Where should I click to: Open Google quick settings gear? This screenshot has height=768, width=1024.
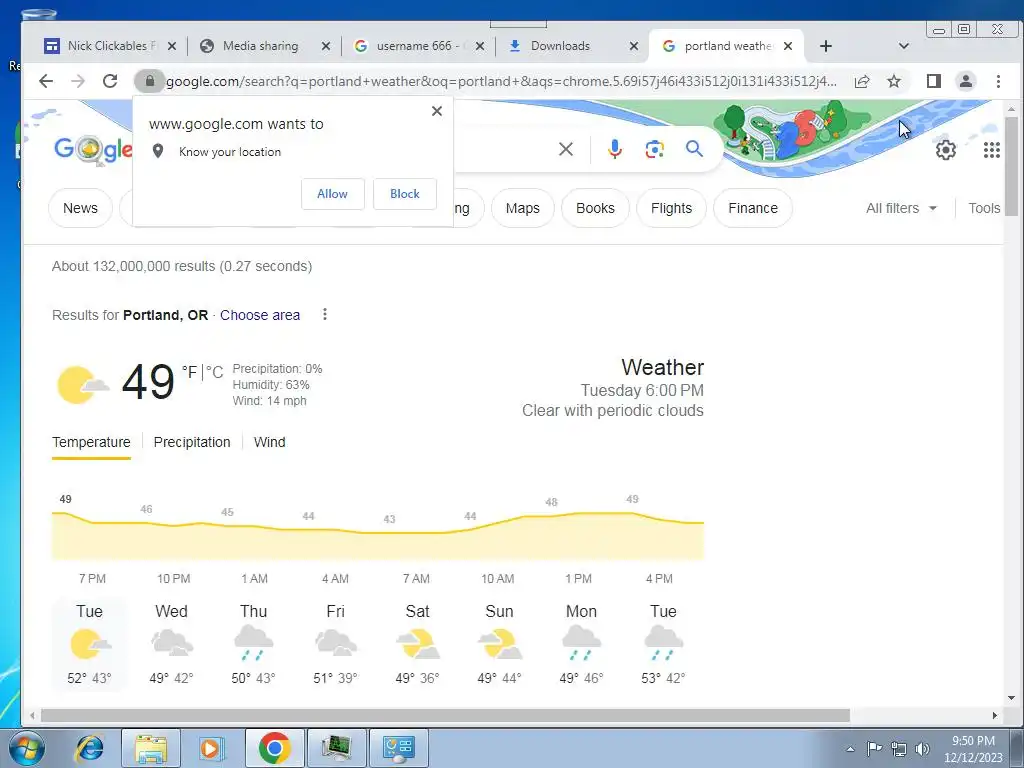click(946, 150)
